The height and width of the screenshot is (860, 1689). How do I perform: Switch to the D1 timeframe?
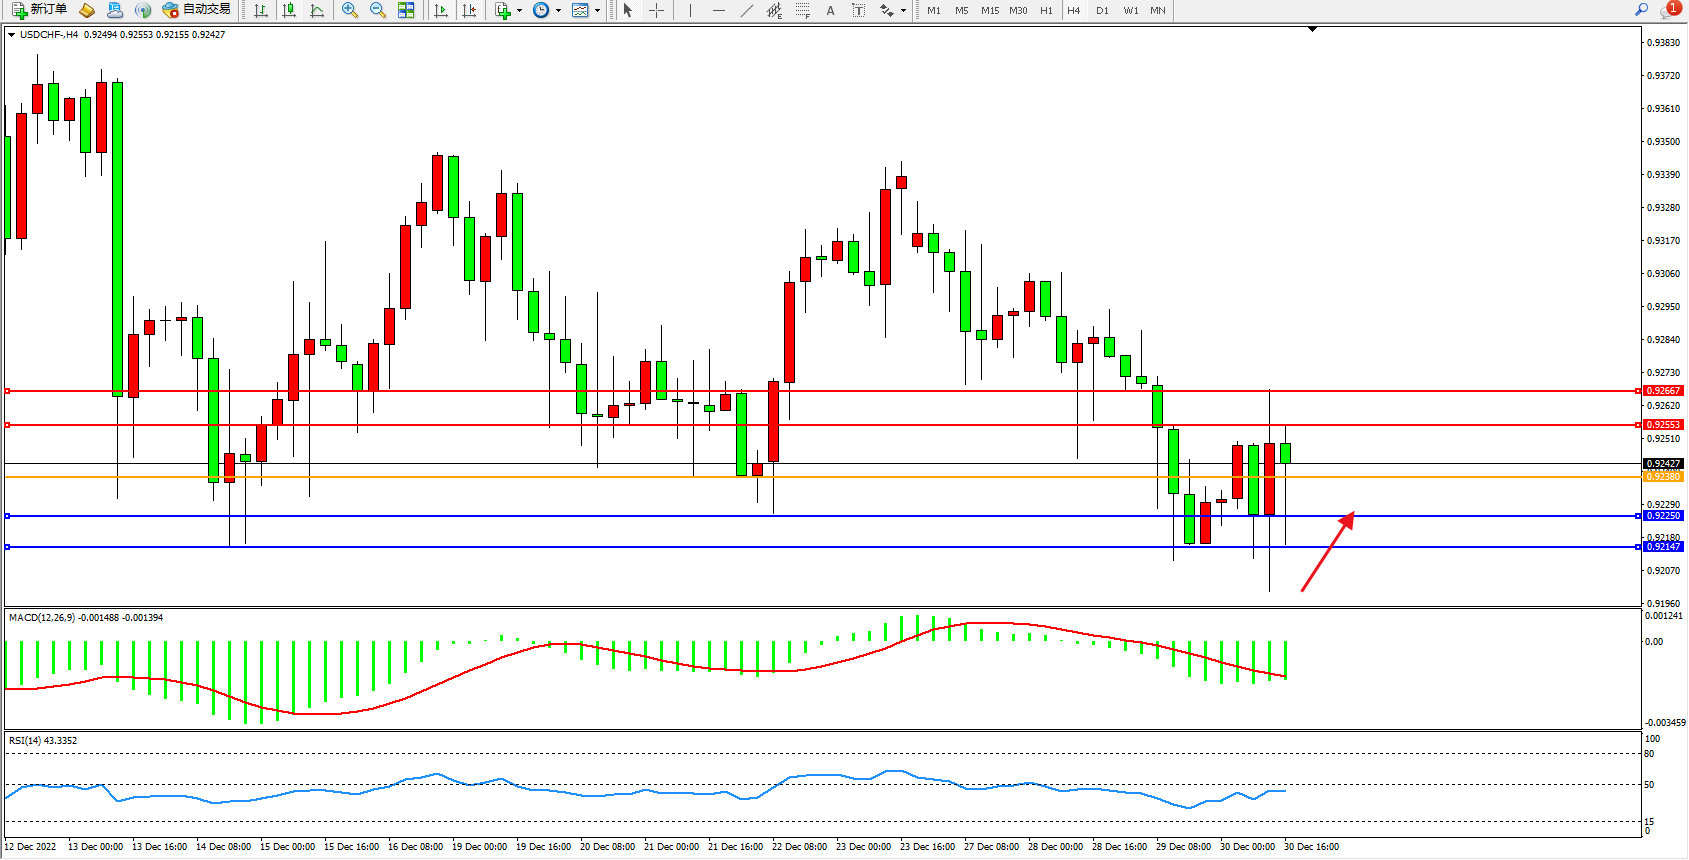click(1102, 10)
